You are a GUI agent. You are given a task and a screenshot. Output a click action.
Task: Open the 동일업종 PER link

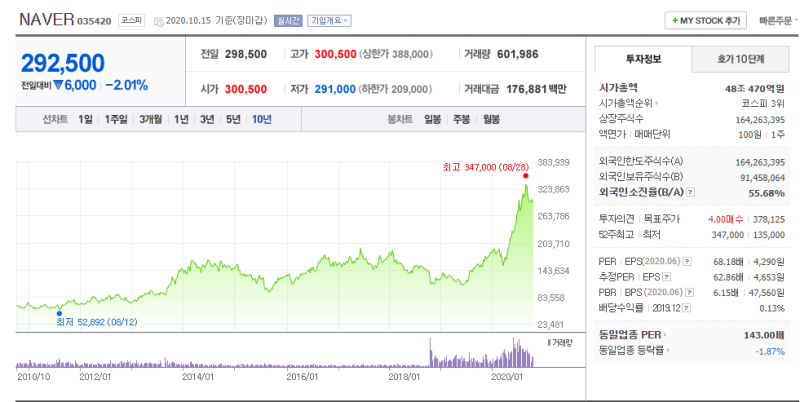click(x=630, y=335)
